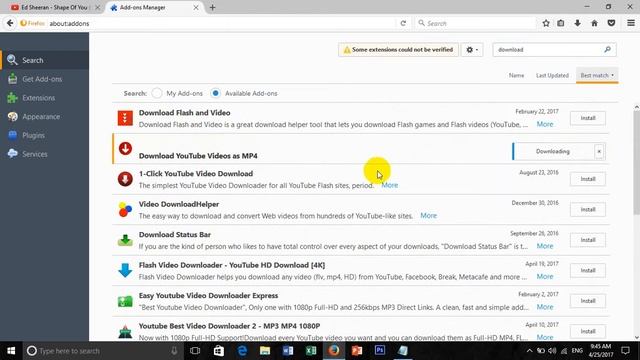The height and width of the screenshot is (360, 640).
Task: Open More link for Download Flash and Video
Action: coord(545,124)
